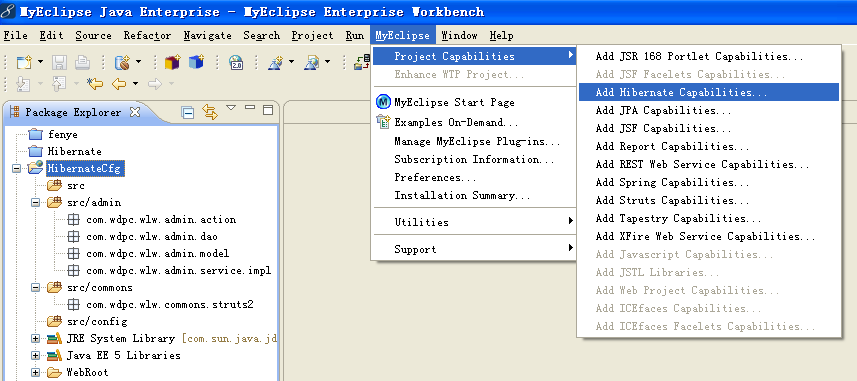Collapse the src/commons source folder
This screenshot has height=381, width=857.
point(36,287)
